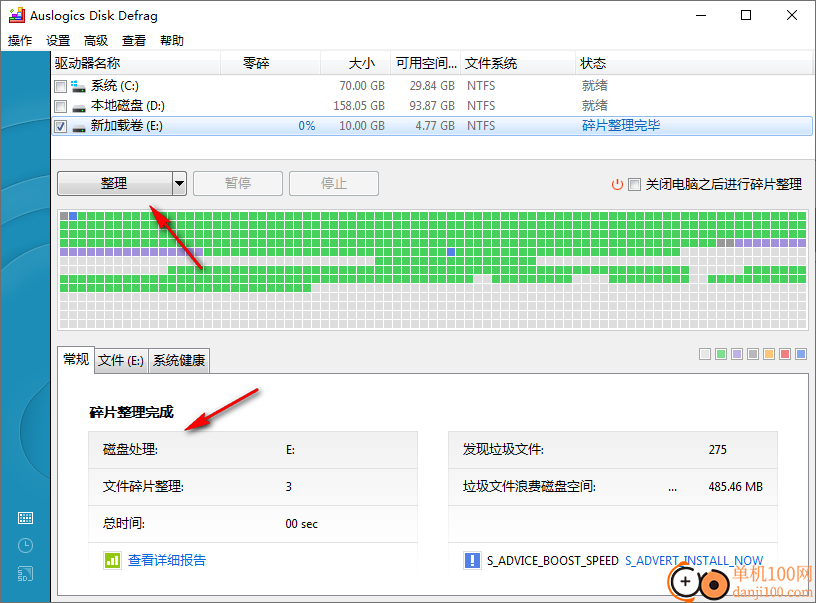This screenshot has width=816, height=603.
Task: Click the 停止 button
Action: 334,183
